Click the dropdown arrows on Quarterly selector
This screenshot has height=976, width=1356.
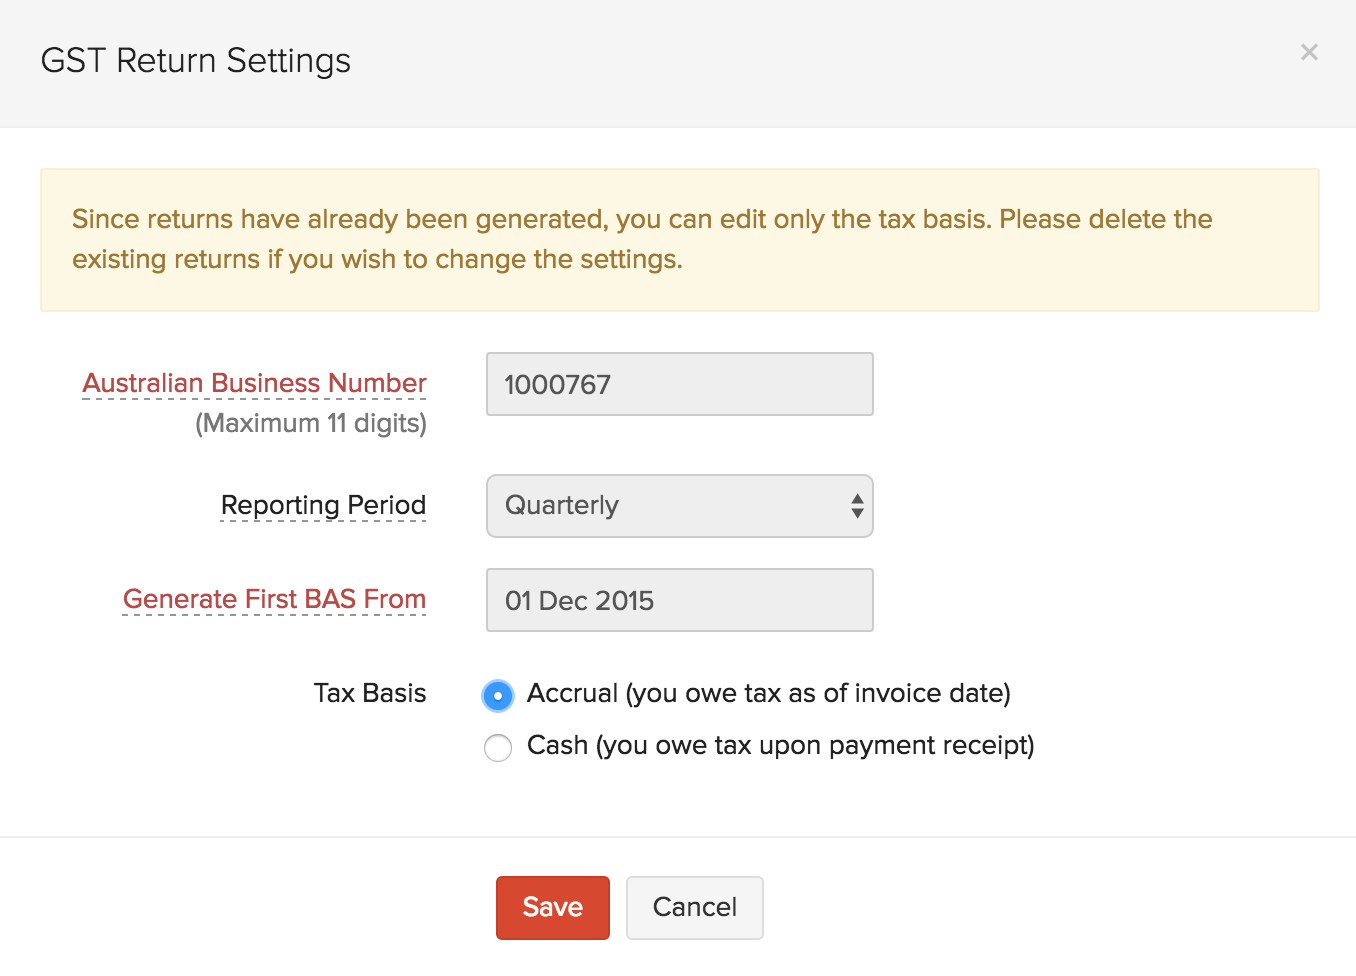(x=857, y=506)
